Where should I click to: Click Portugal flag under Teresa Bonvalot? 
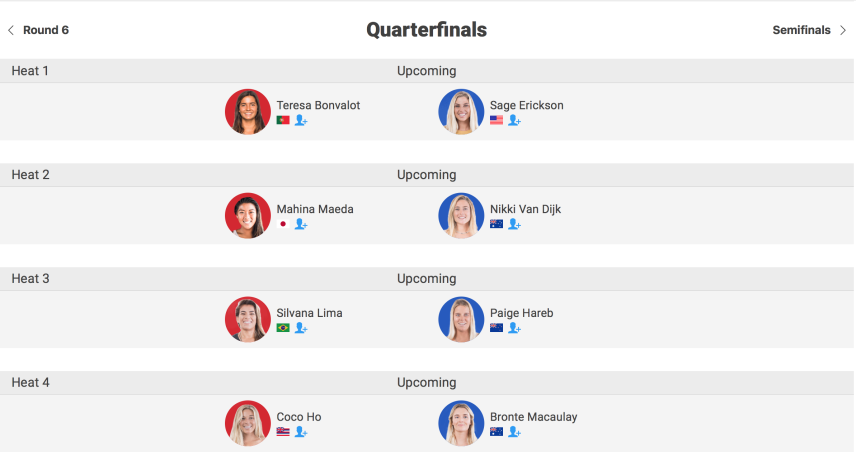coord(283,120)
